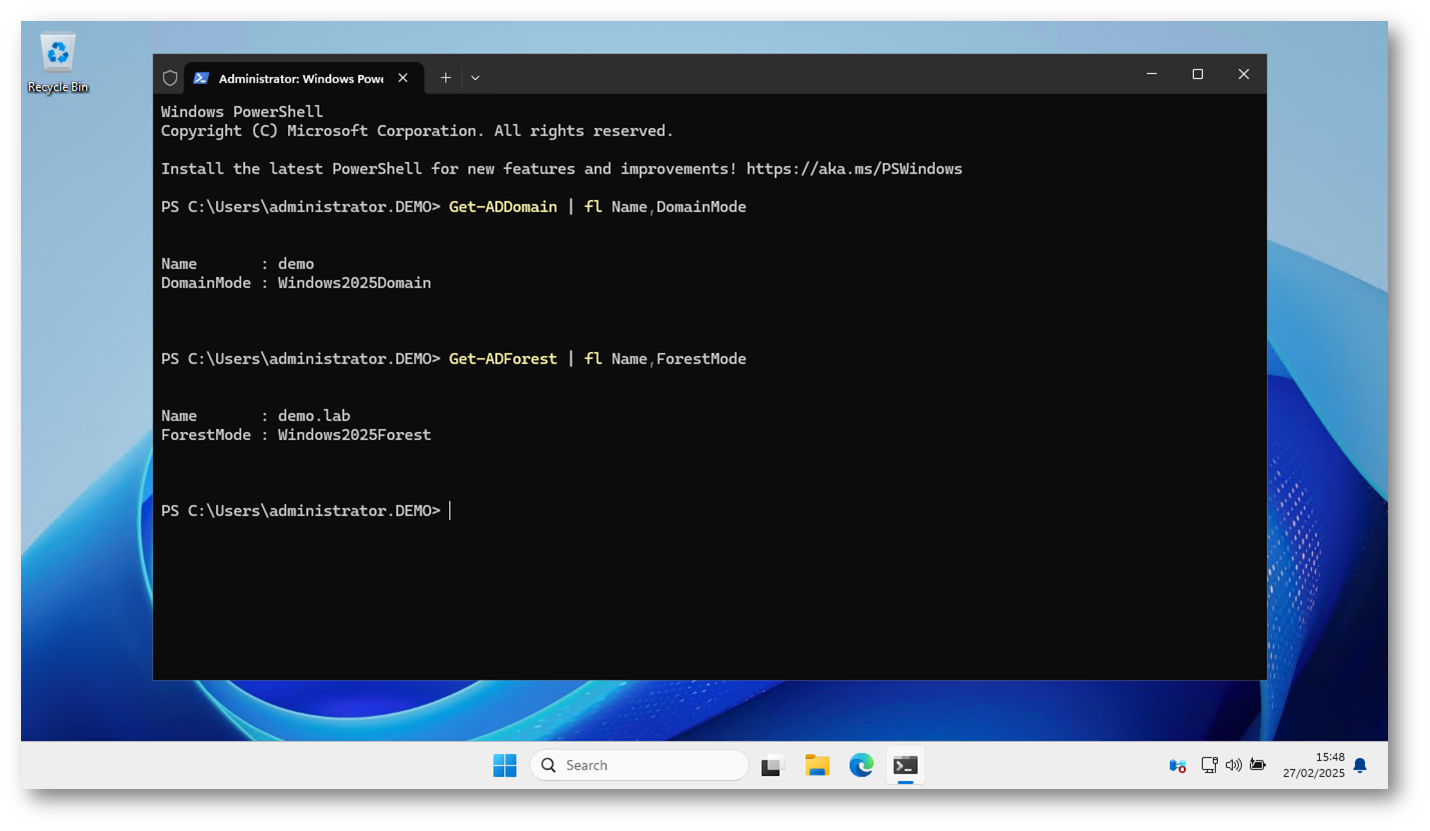Open notifications via the bell icon

coord(1360,766)
